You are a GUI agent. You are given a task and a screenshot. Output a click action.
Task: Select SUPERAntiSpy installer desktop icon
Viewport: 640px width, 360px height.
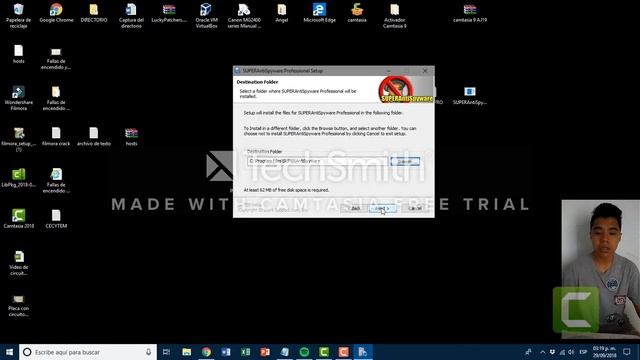coord(470,96)
